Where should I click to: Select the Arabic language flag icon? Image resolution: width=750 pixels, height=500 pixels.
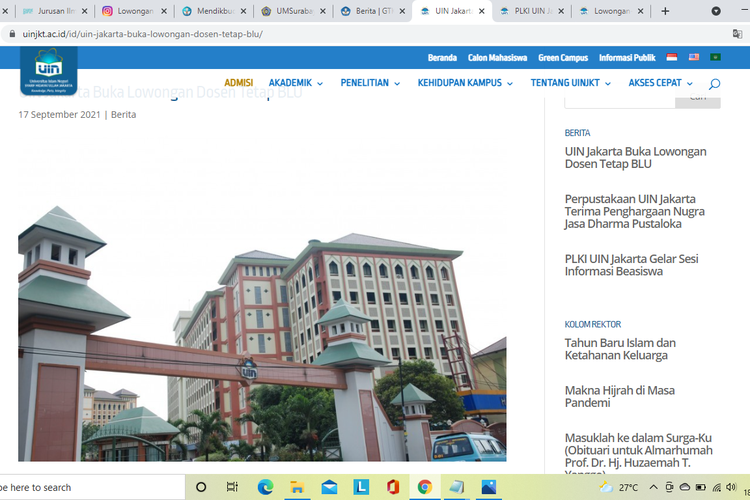coord(715,58)
